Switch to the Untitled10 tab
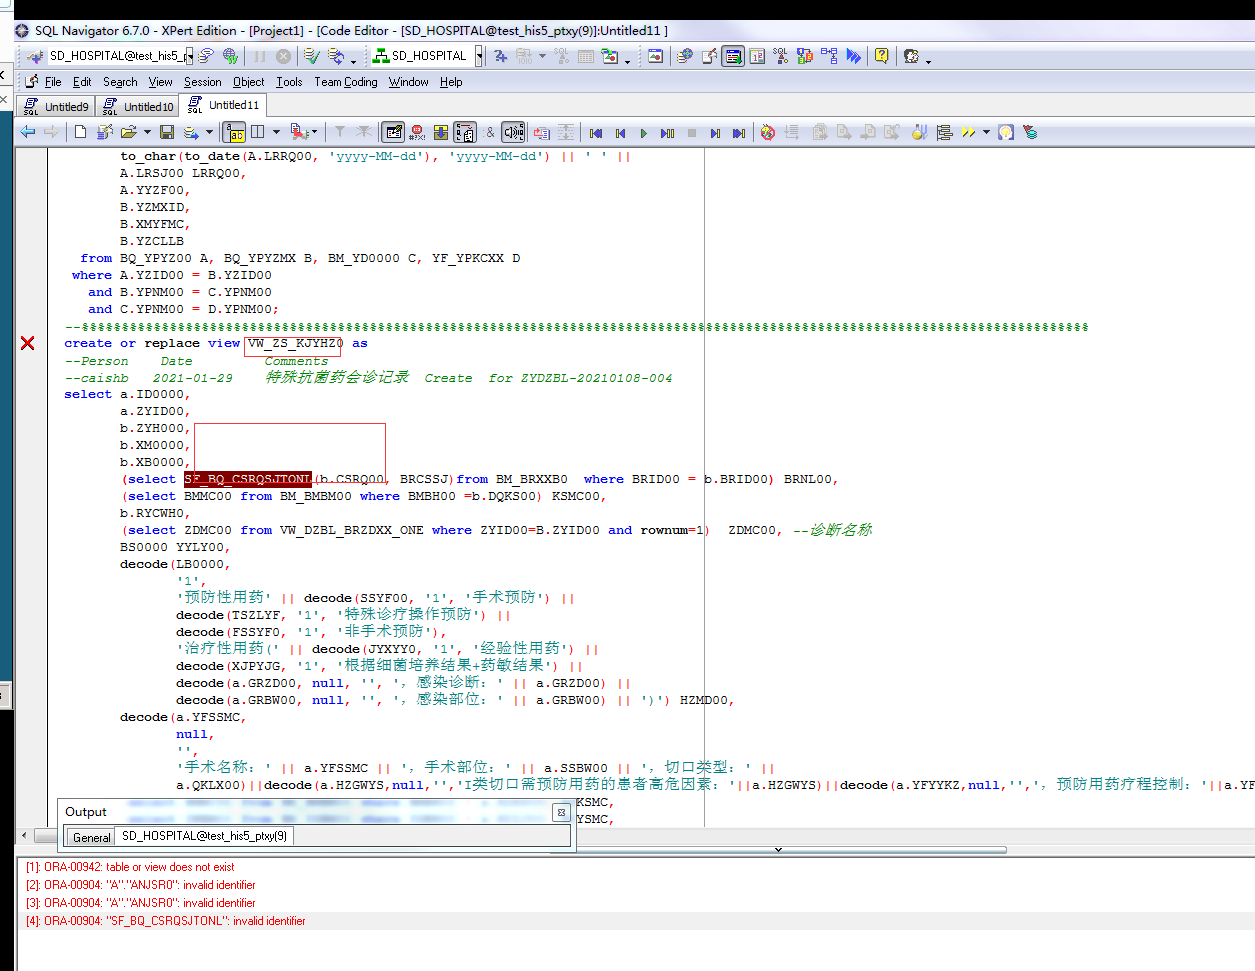The height and width of the screenshot is (971, 1255). [140, 106]
